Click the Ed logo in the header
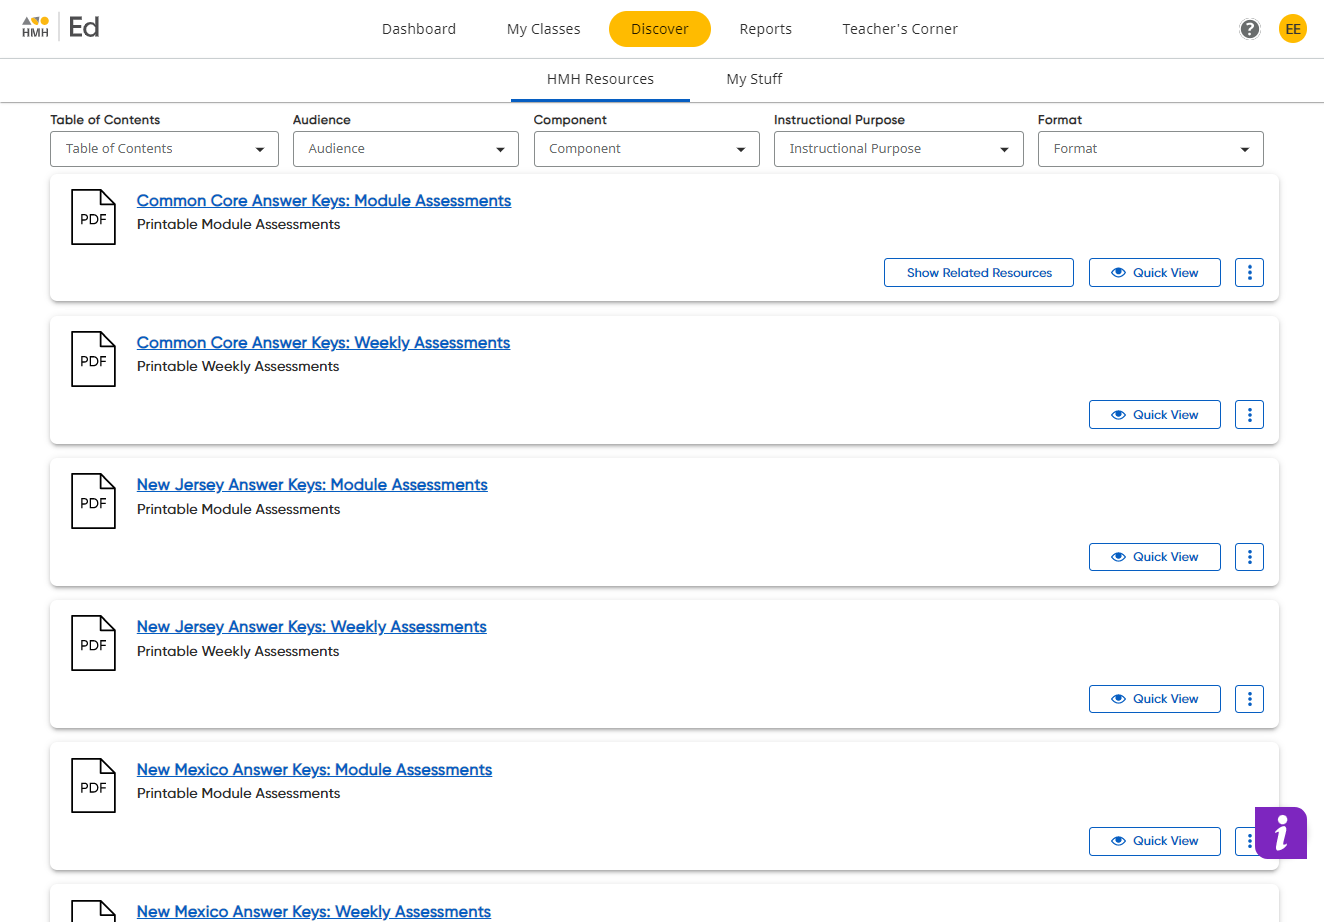This screenshot has height=922, width=1324. 84,27
